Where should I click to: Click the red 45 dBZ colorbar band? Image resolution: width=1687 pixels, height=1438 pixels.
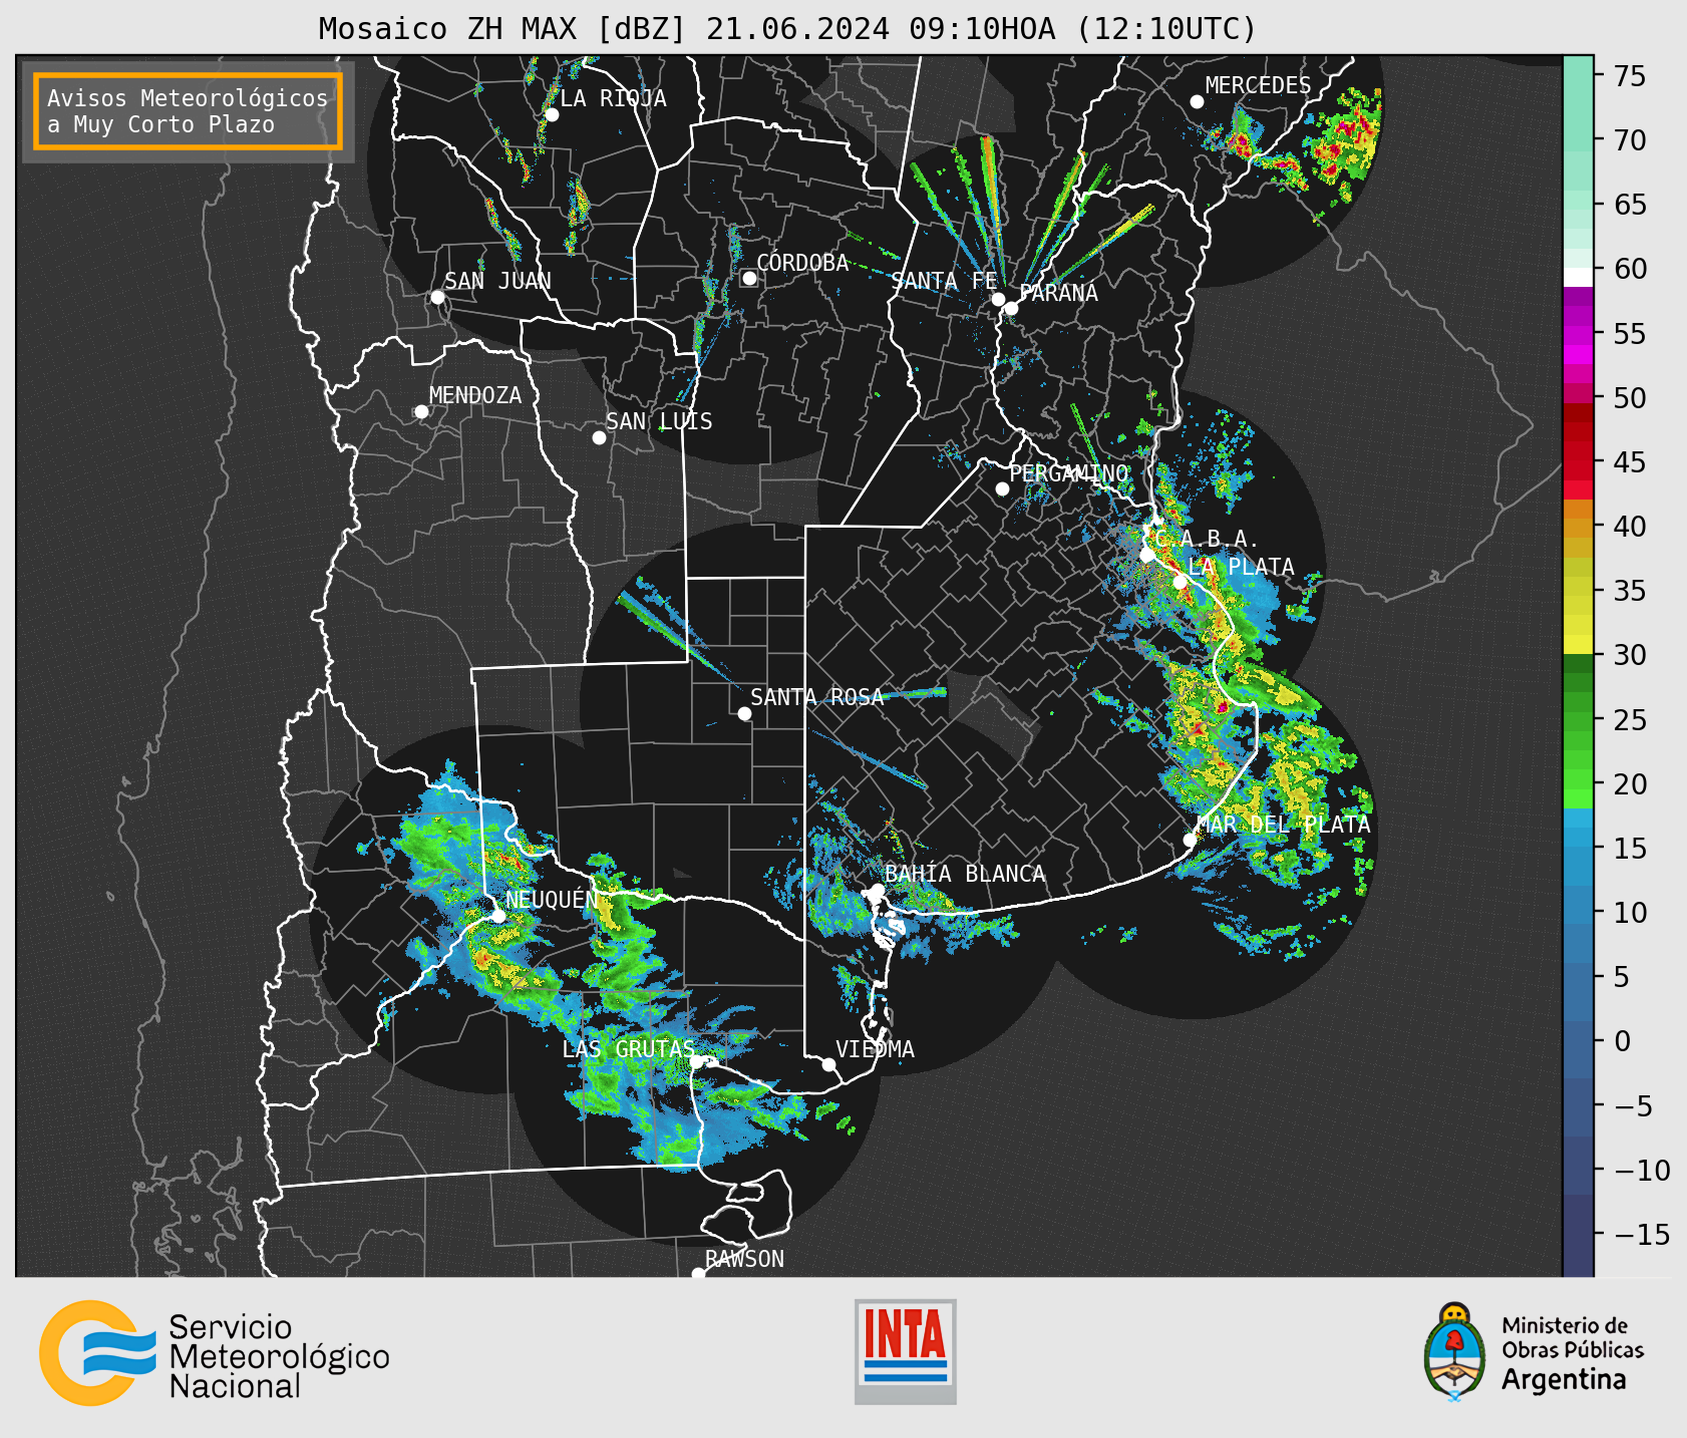point(1578,462)
